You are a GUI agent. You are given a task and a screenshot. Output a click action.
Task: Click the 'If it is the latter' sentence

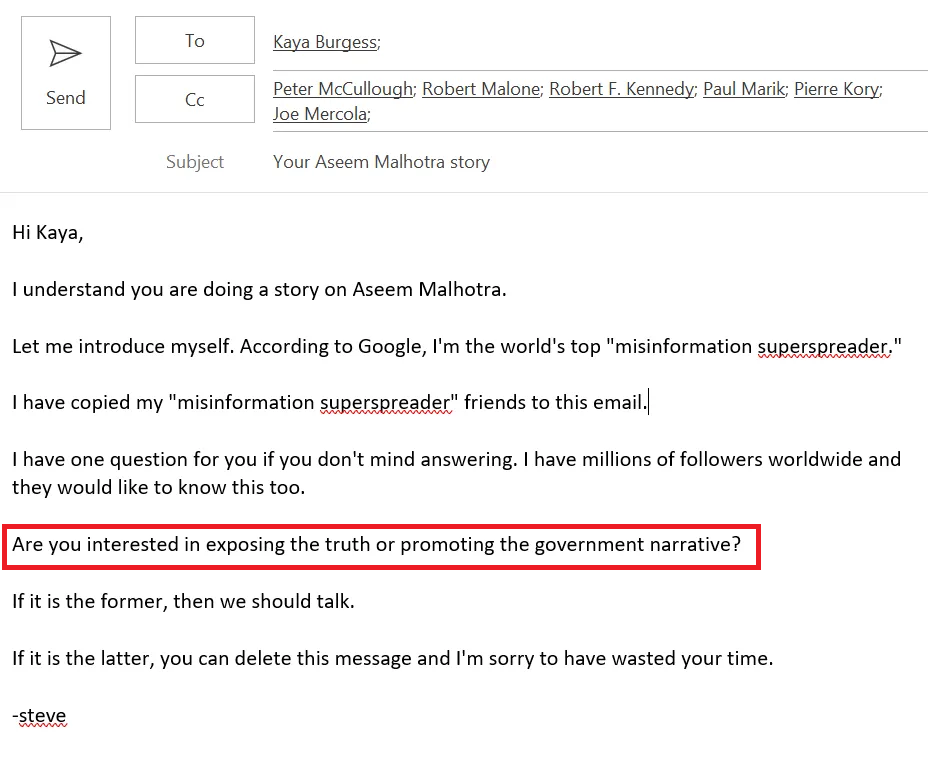pos(392,659)
